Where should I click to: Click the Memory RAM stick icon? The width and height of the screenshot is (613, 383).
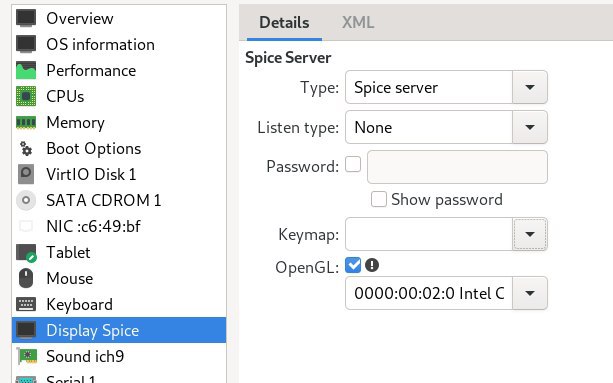click(26, 122)
